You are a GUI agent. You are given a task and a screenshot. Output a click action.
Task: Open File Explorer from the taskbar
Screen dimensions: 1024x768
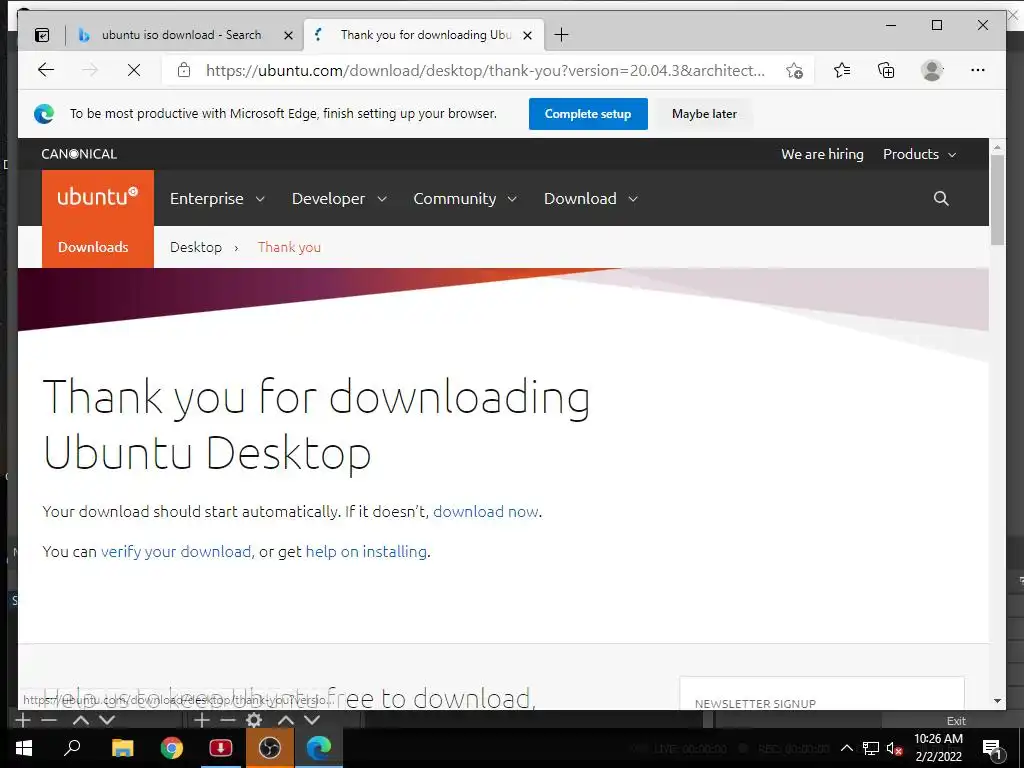point(122,748)
